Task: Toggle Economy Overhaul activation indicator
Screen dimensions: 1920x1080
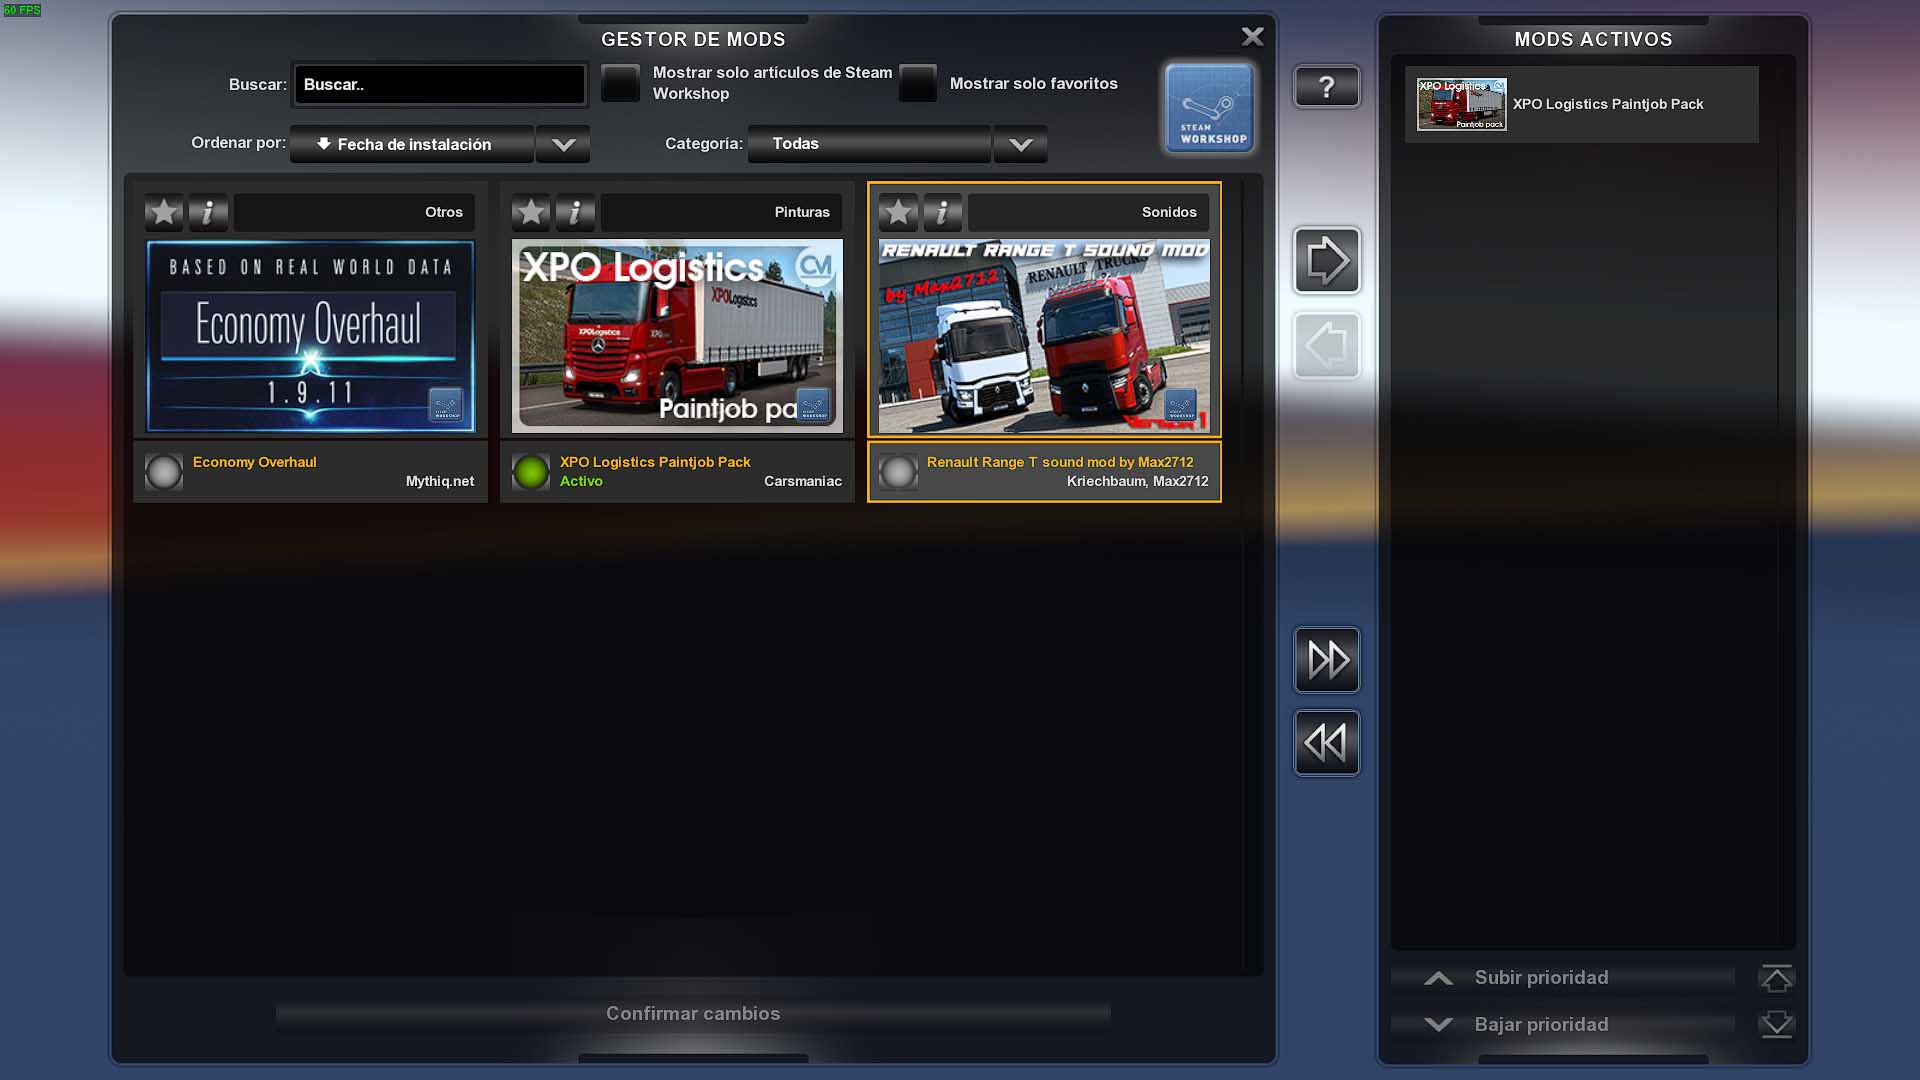Action: coord(164,472)
